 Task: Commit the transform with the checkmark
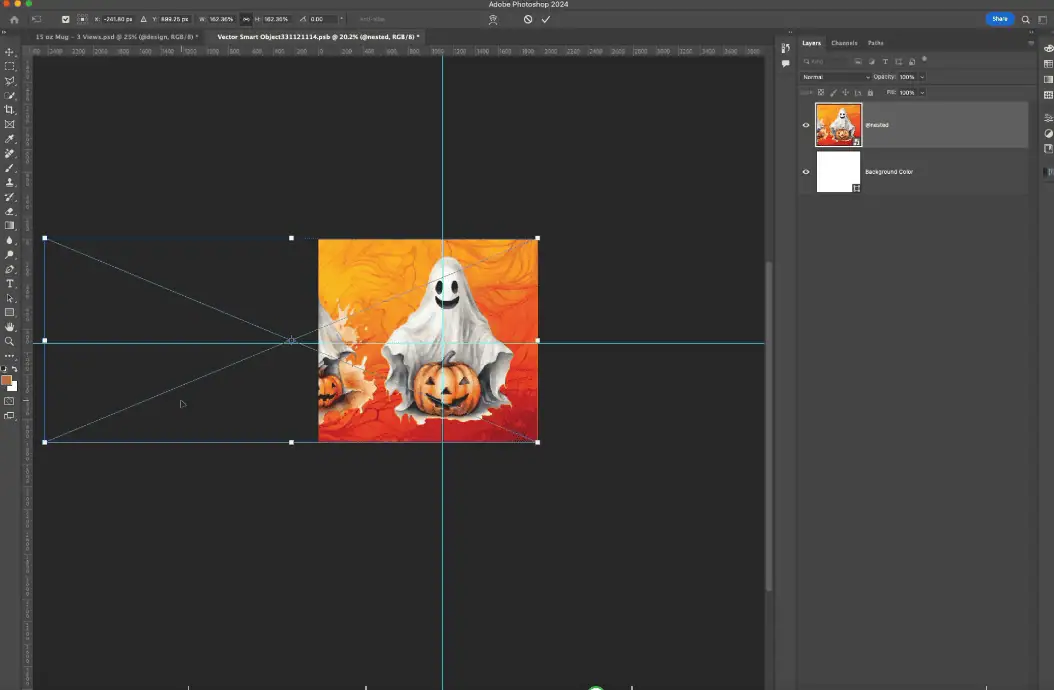pyautogui.click(x=546, y=19)
